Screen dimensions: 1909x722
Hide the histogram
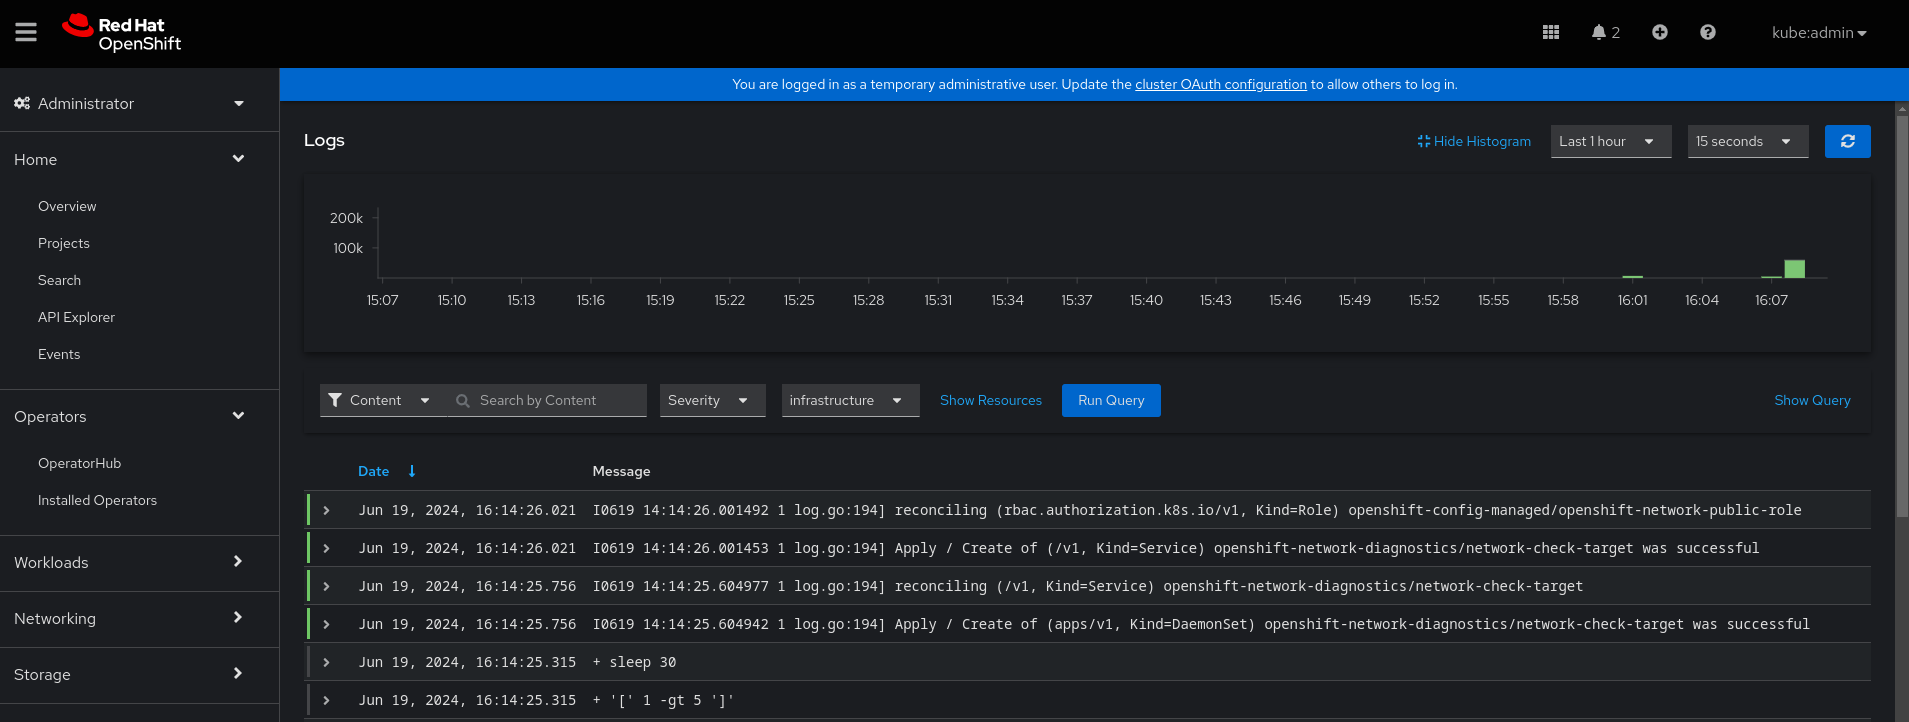pyautogui.click(x=1474, y=141)
